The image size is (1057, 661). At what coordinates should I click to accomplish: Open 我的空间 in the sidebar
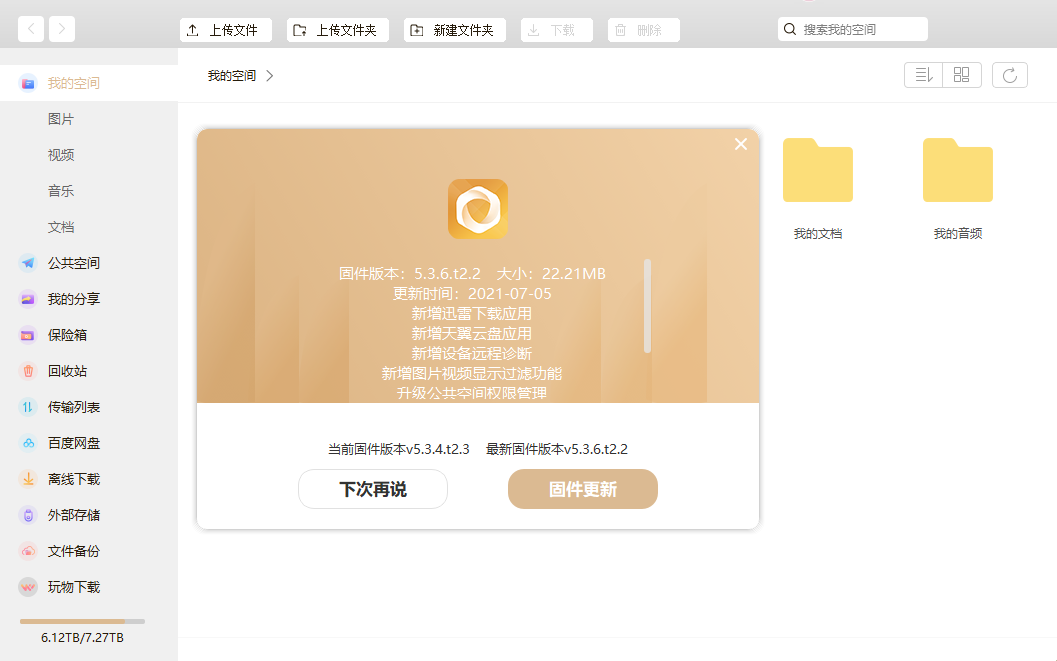pos(89,84)
